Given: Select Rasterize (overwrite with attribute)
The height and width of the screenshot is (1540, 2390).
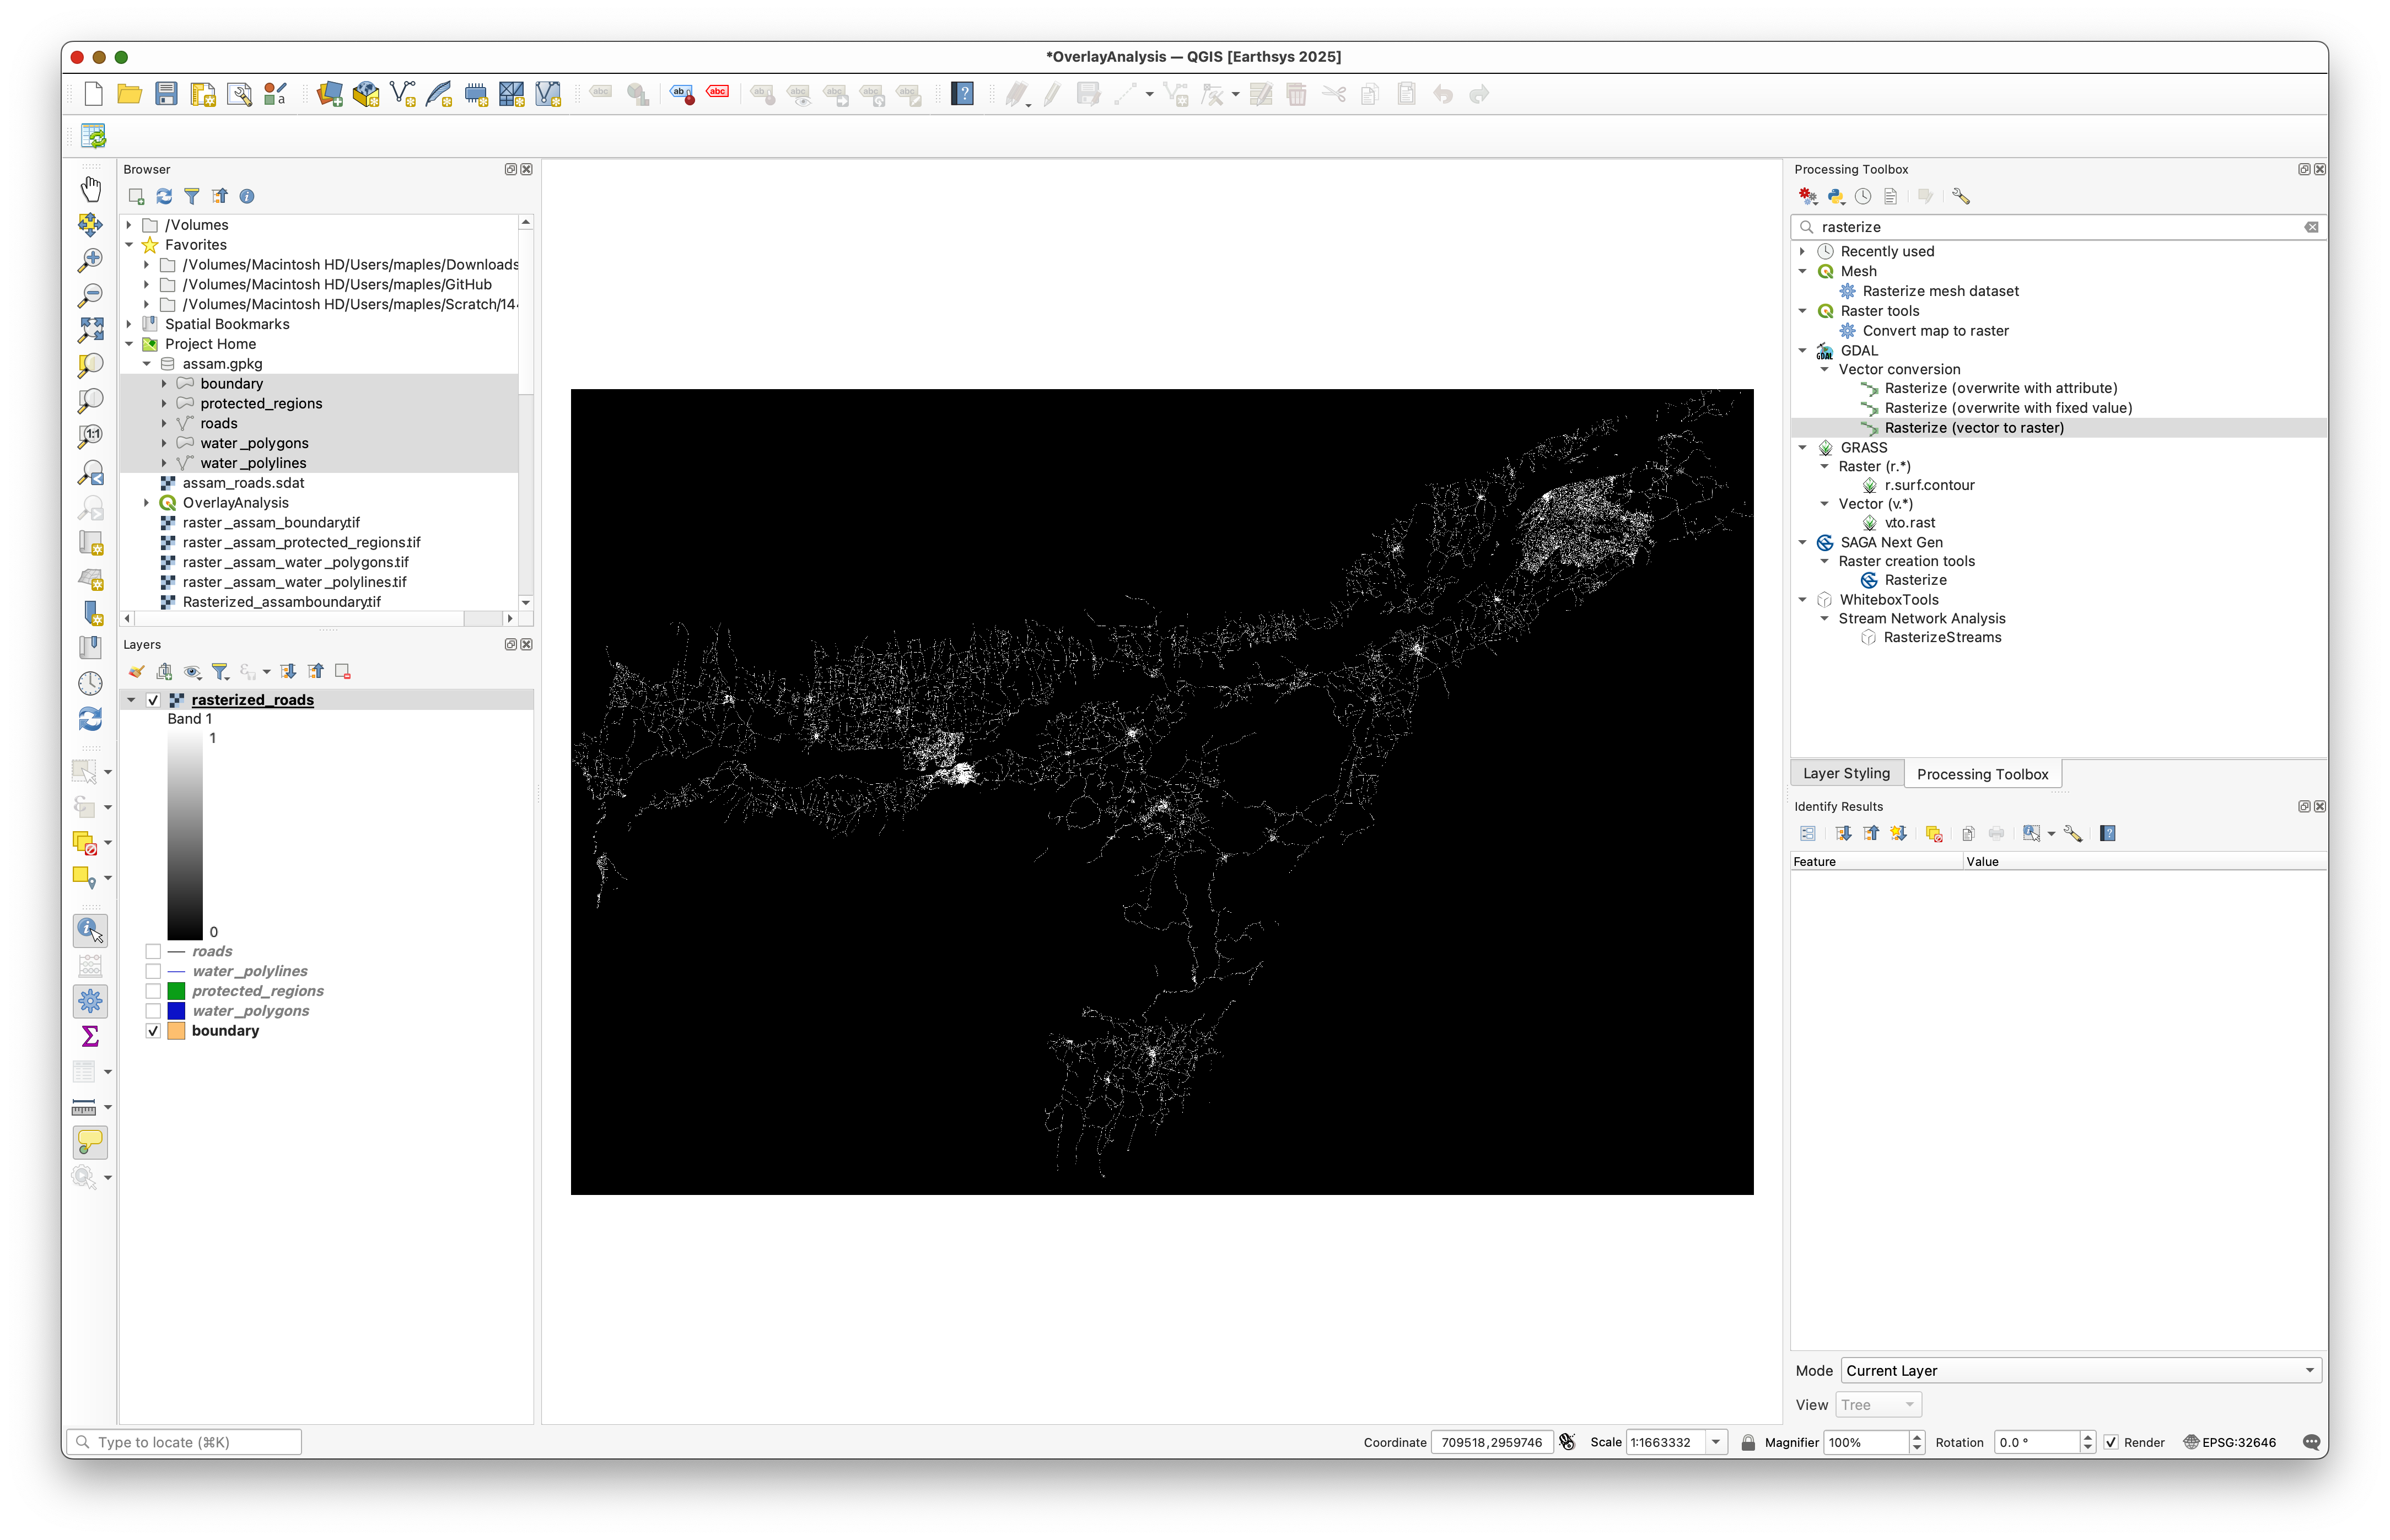Looking at the screenshot, I should point(2000,388).
